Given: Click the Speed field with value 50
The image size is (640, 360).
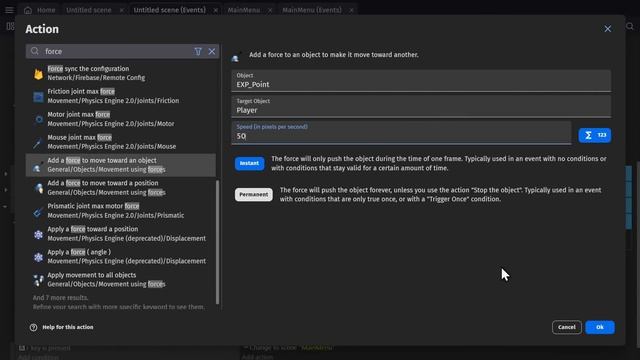Looking at the screenshot, I should point(401,132).
